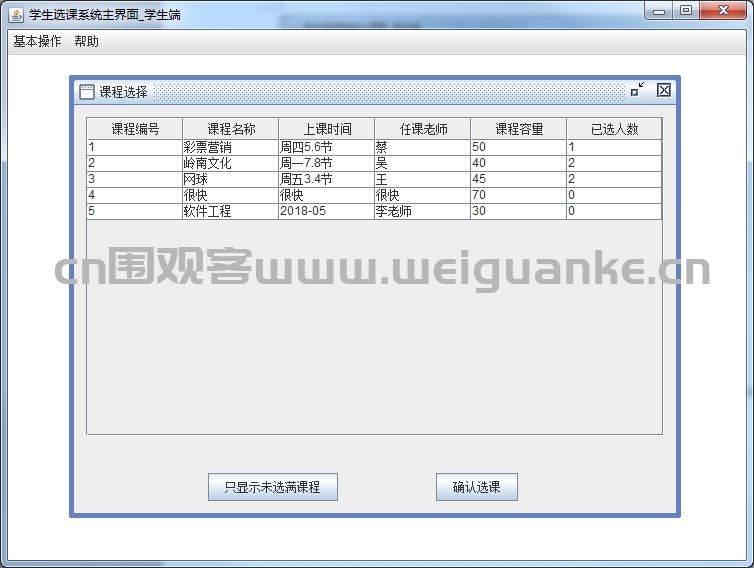Click the 已选人数 column header
The image size is (754, 568).
pyautogui.click(x=615, y=129)
